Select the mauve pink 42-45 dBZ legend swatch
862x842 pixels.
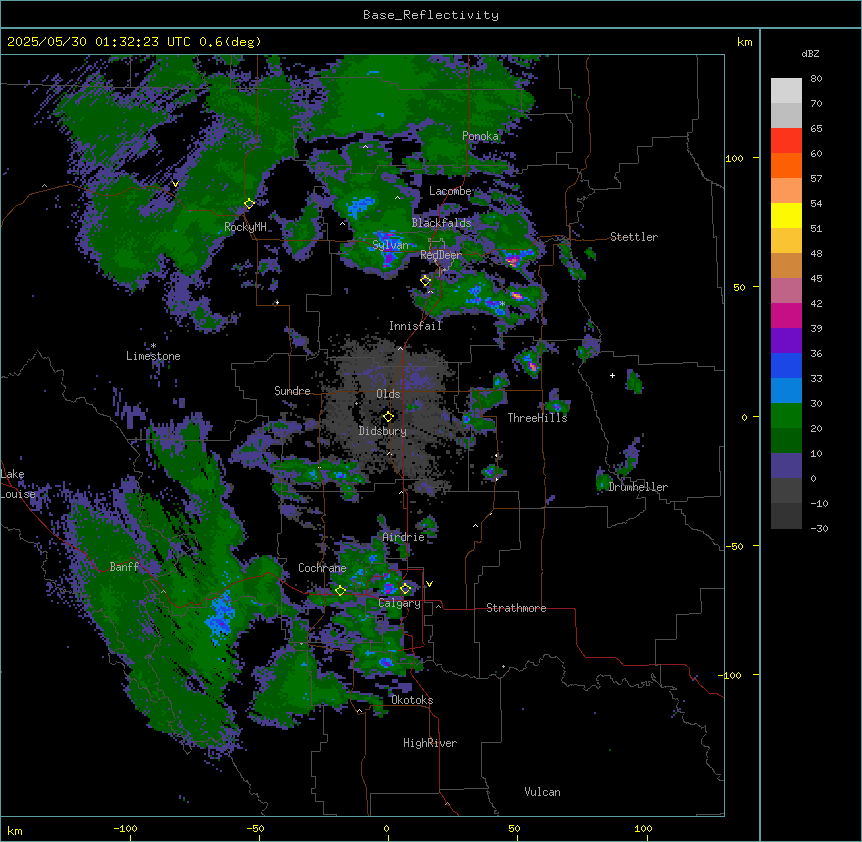click(x=786, y=290)
